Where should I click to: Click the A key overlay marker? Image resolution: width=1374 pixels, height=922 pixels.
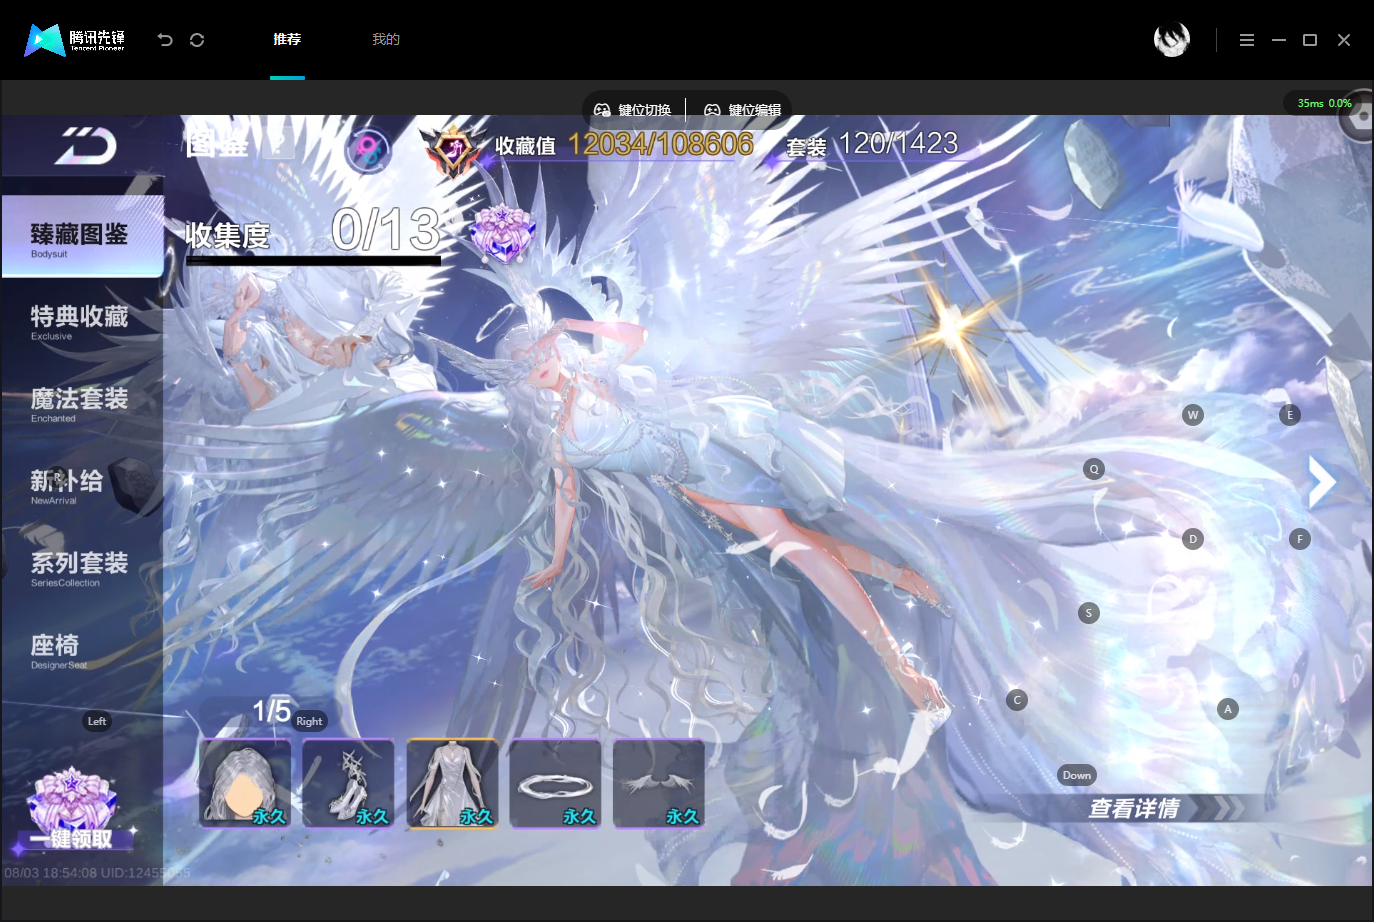coord(1228,709)
